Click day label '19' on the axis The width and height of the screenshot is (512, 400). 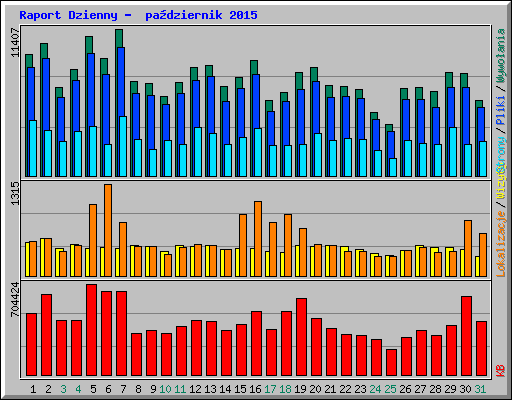coord(300,389)
